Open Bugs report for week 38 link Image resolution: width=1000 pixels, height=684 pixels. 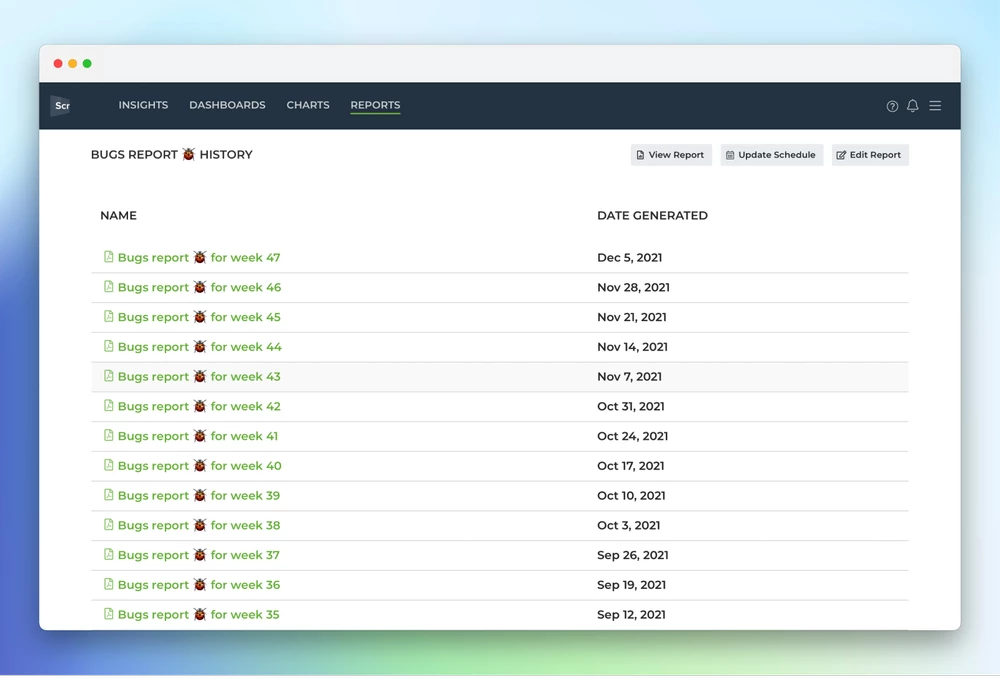[x=199, y=525]
